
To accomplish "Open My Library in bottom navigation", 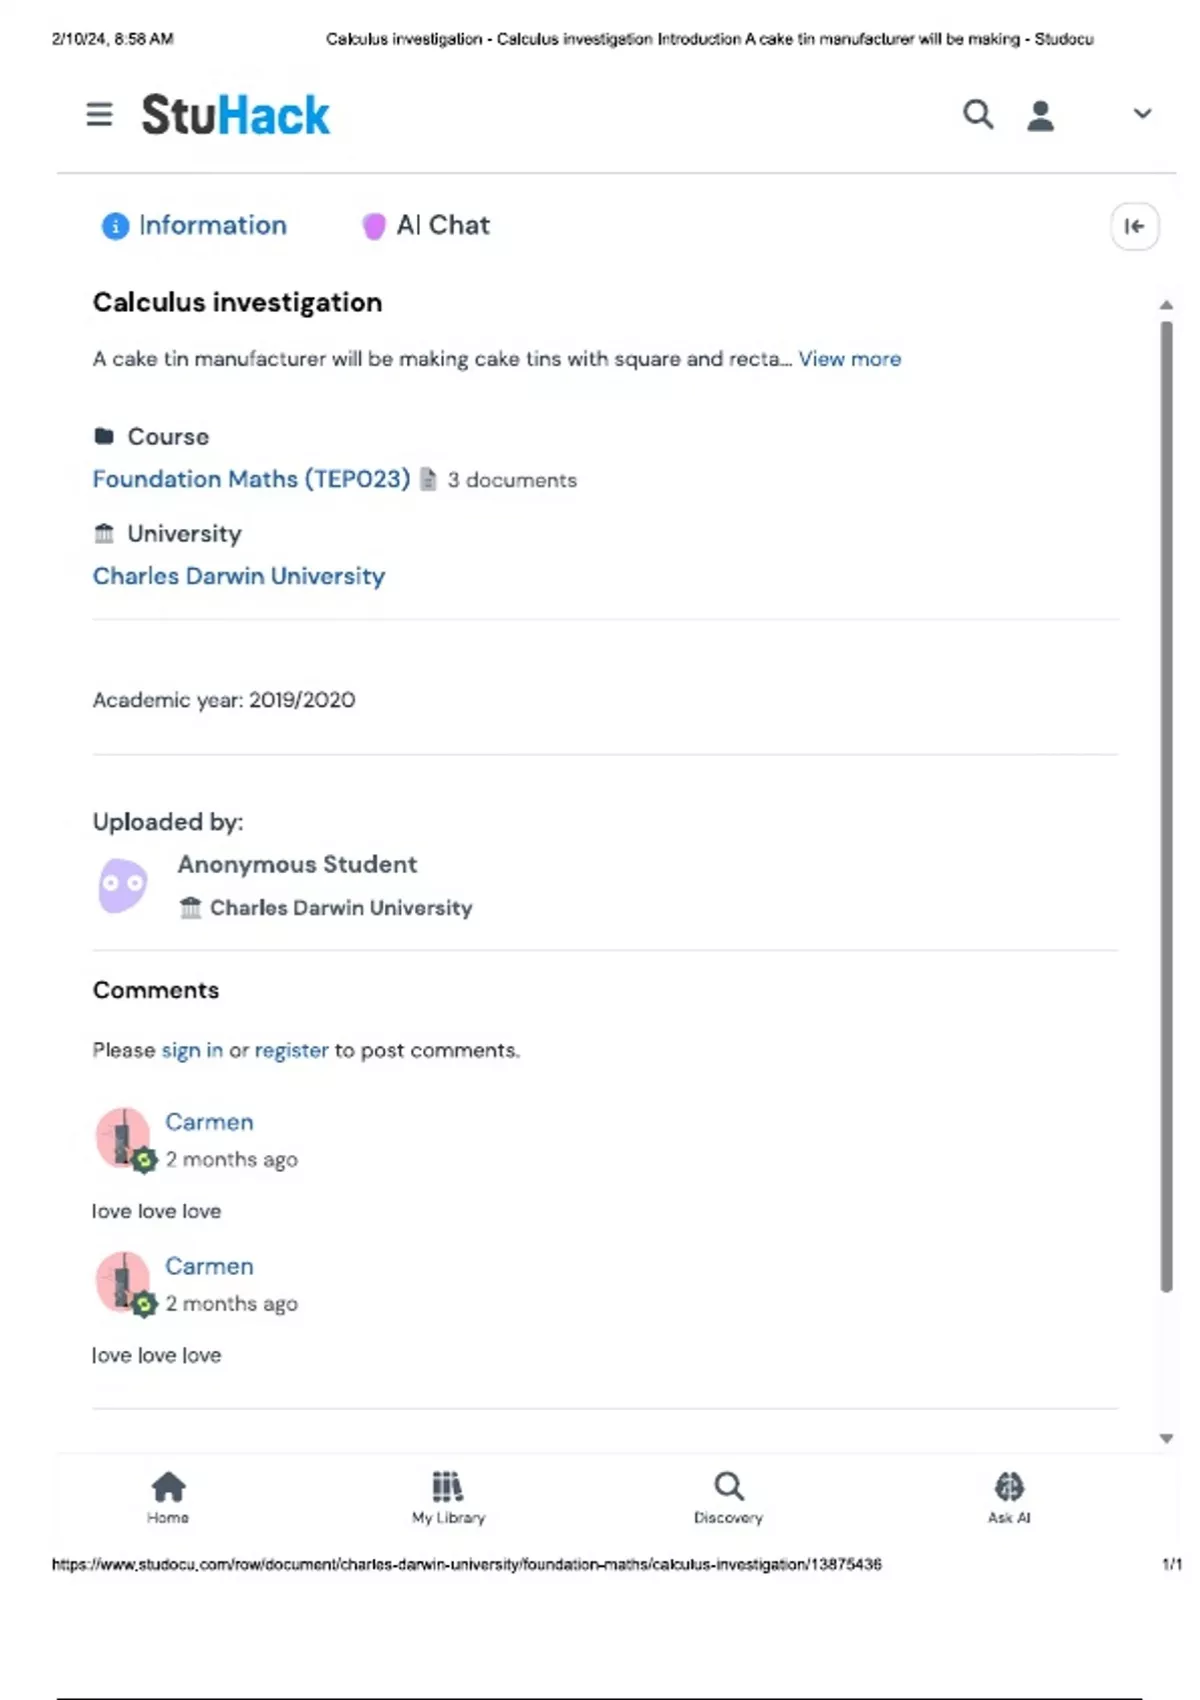I will [448, 1496].
